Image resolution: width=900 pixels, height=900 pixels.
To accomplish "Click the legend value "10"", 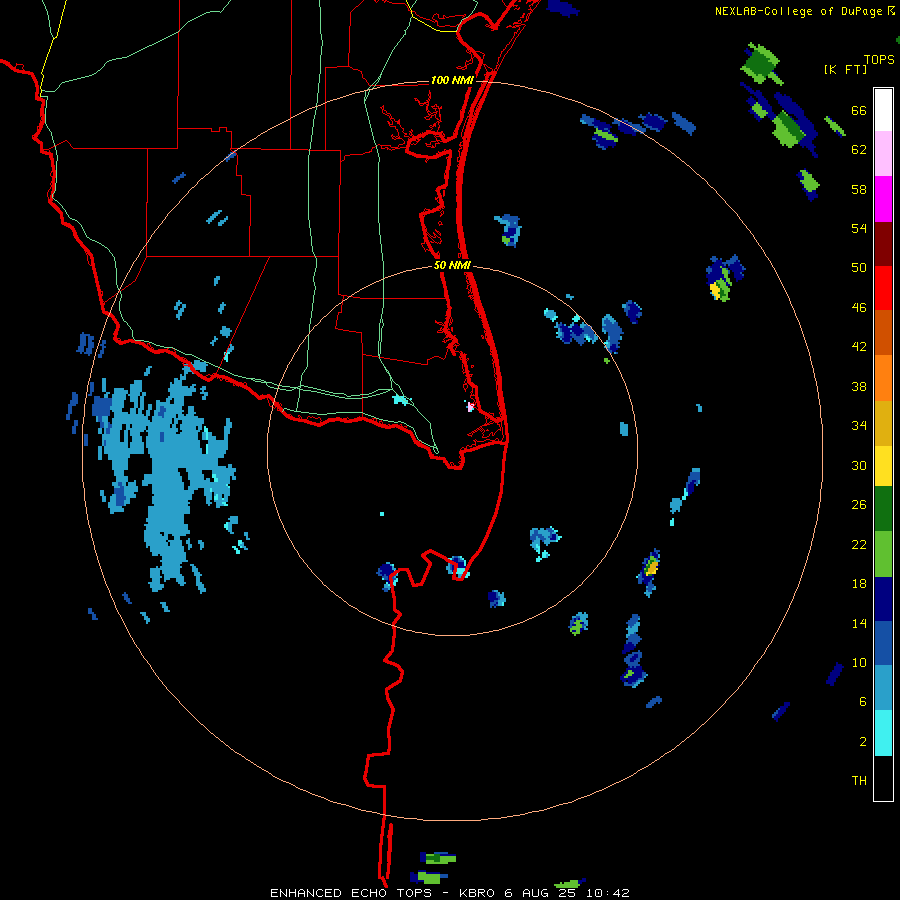I will [859, 662].
